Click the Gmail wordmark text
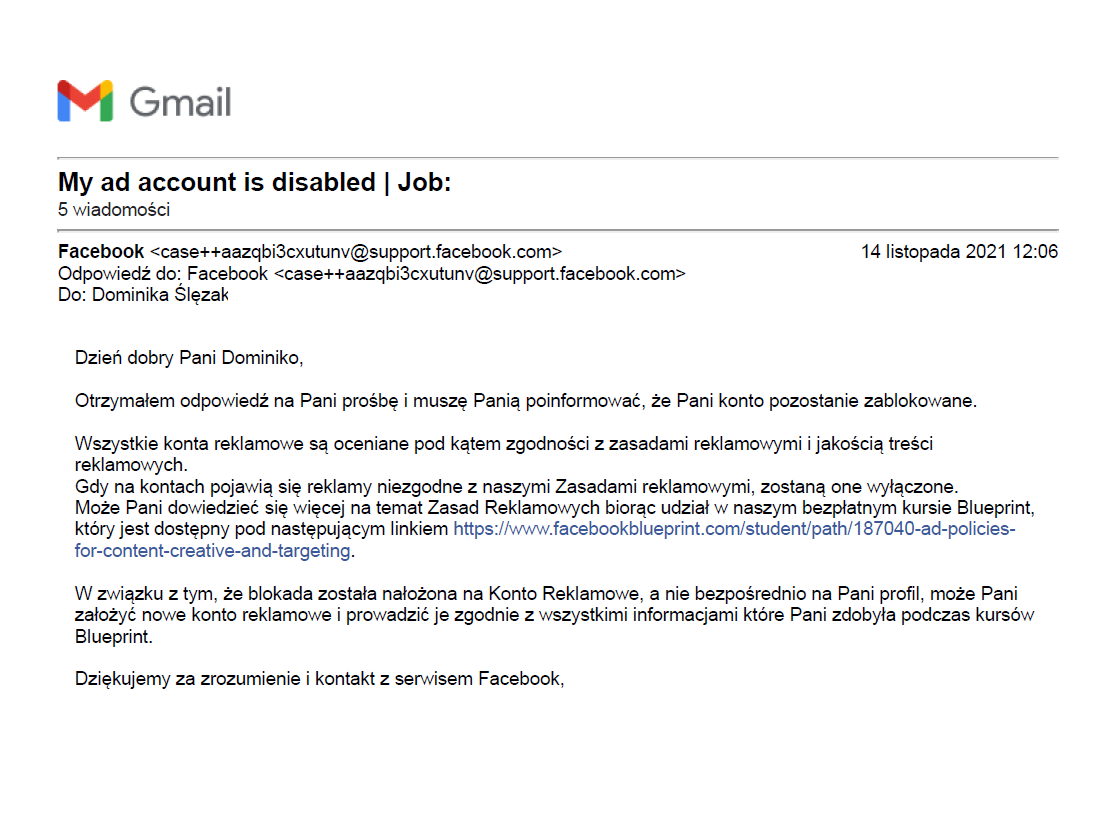Viewport: 1104px width, 839px height. coord(180,102)
